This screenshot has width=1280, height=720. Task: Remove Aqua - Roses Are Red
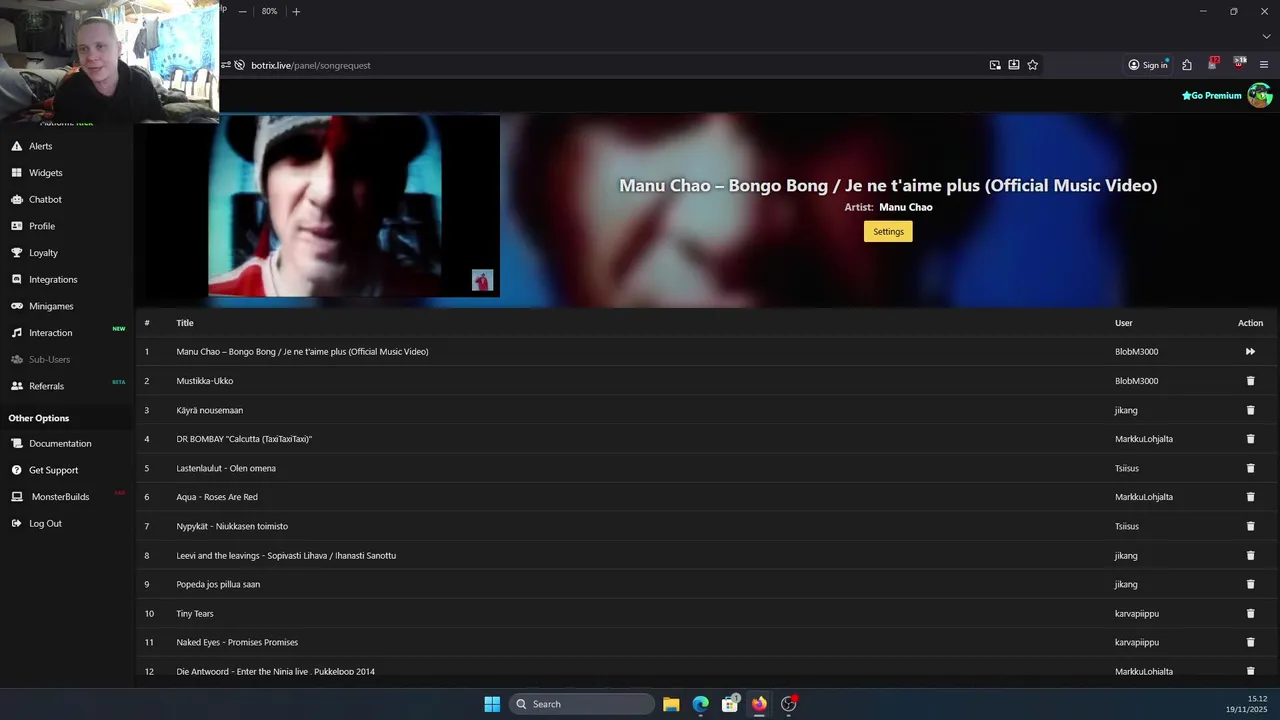click(x=1250, y=497)
